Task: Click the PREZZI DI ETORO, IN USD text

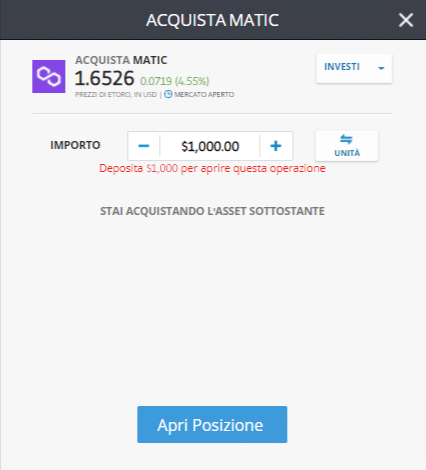Action: tap(116, 95)
